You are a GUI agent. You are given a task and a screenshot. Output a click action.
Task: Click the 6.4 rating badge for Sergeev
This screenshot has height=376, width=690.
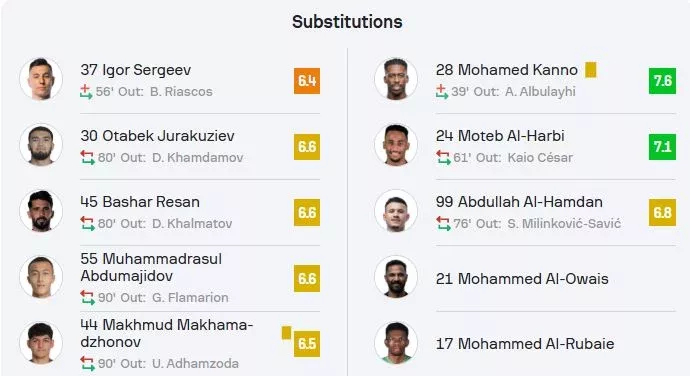[307, 81]
